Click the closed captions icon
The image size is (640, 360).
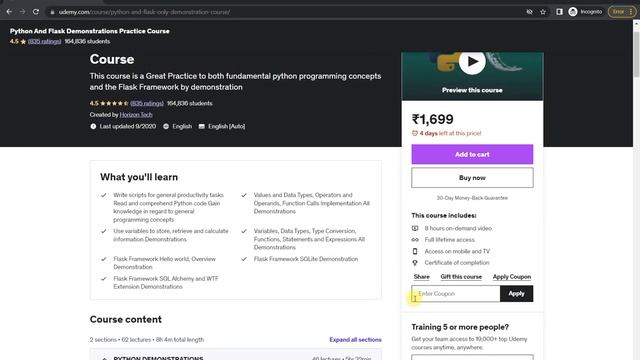click(x=202, y=127)
